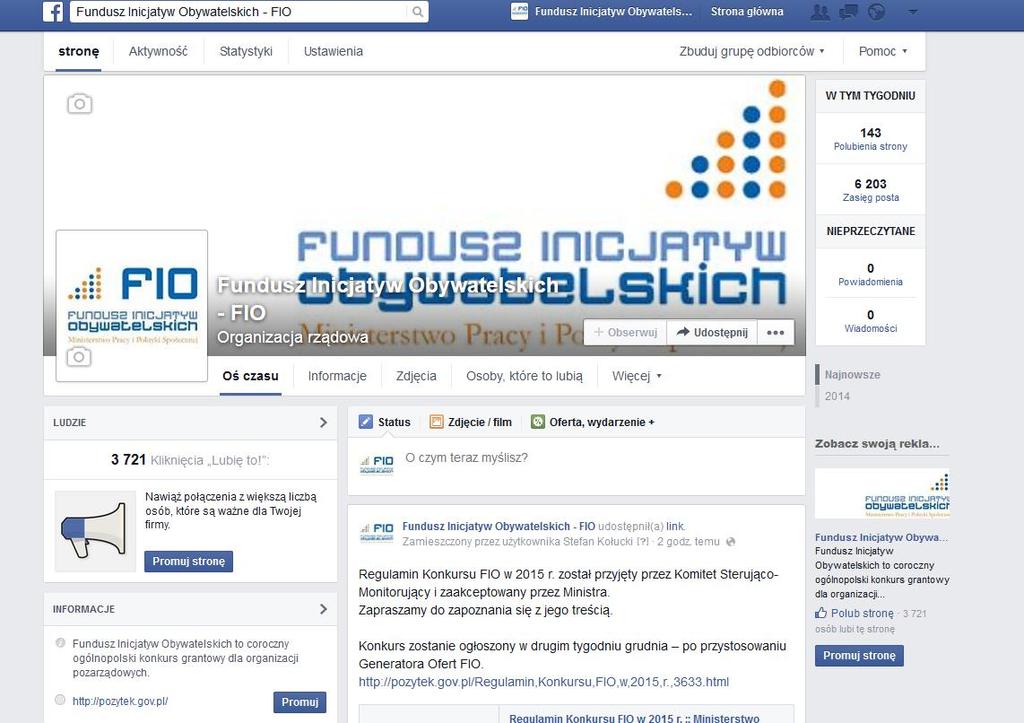The width and height of the screenshot is (1024, 723).
Task: Click info icon beside page description
Action: 60,643
